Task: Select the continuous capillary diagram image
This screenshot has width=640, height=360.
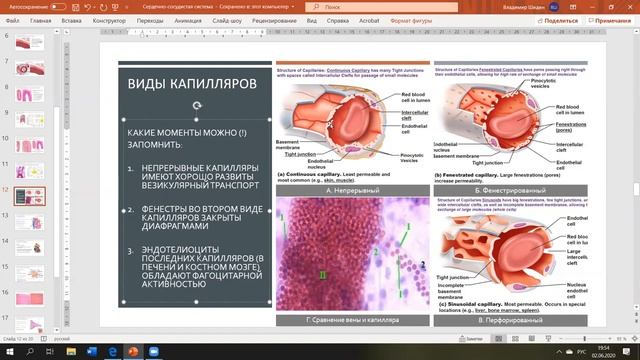Action: click(353, 125)
